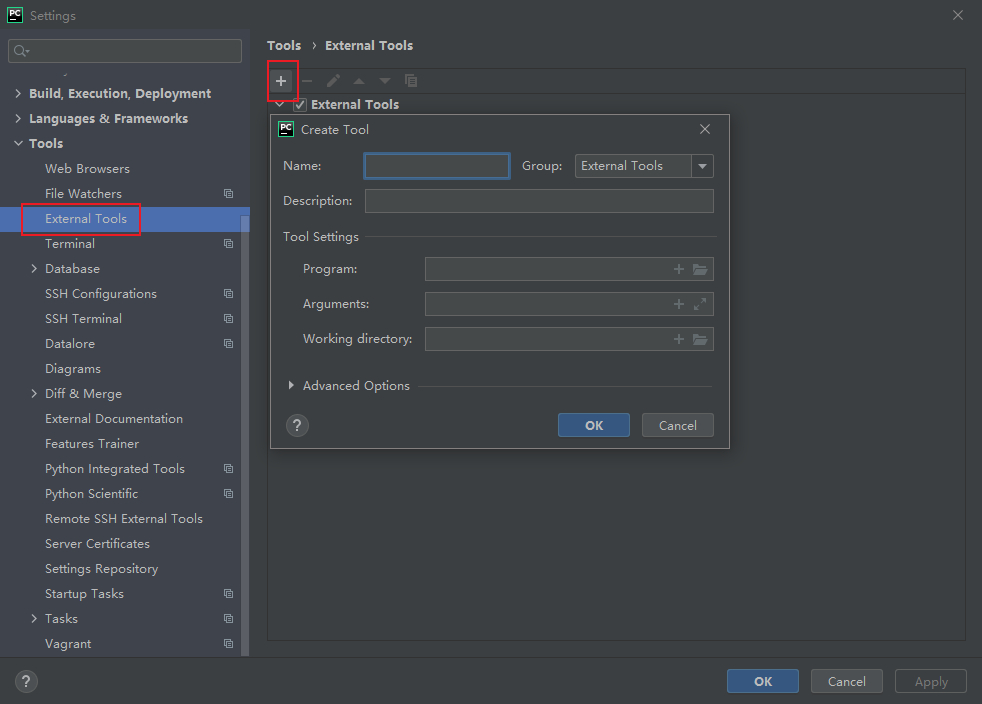This screenshot has height=704, width=982.
Task: Insert macro in Arguments field
Action: point(679,304)
